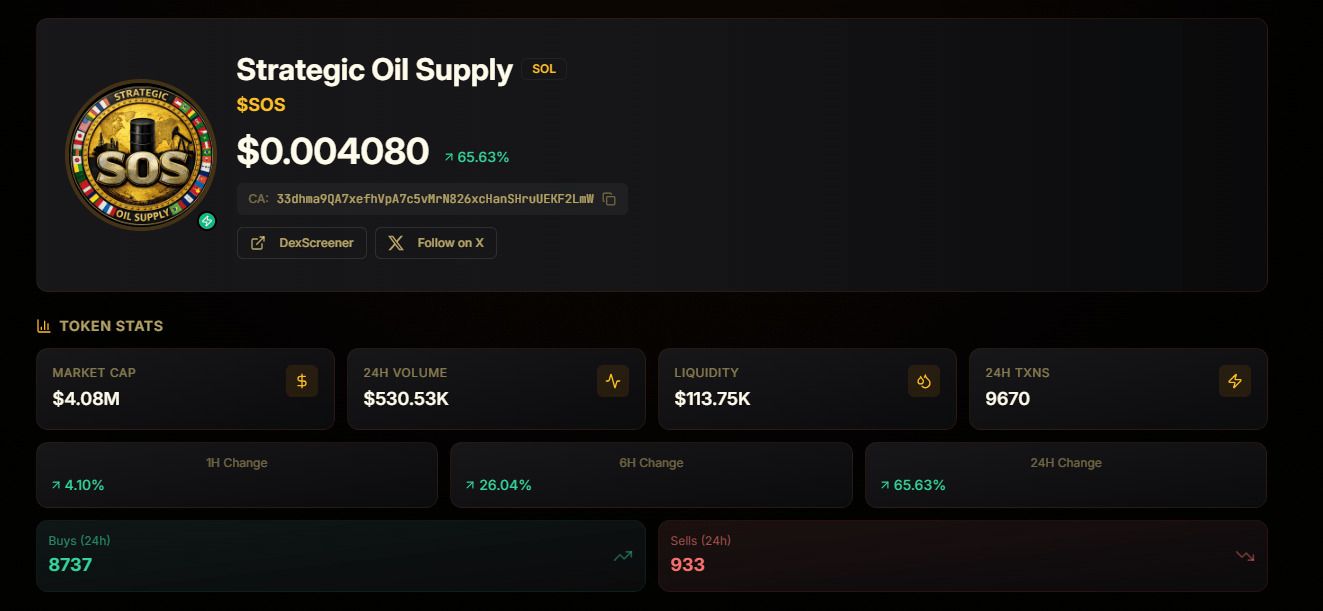This screenshot has height=611, width=1323.
Task: Click the 65.63% price change indicator
Action: tap(477, 157)
